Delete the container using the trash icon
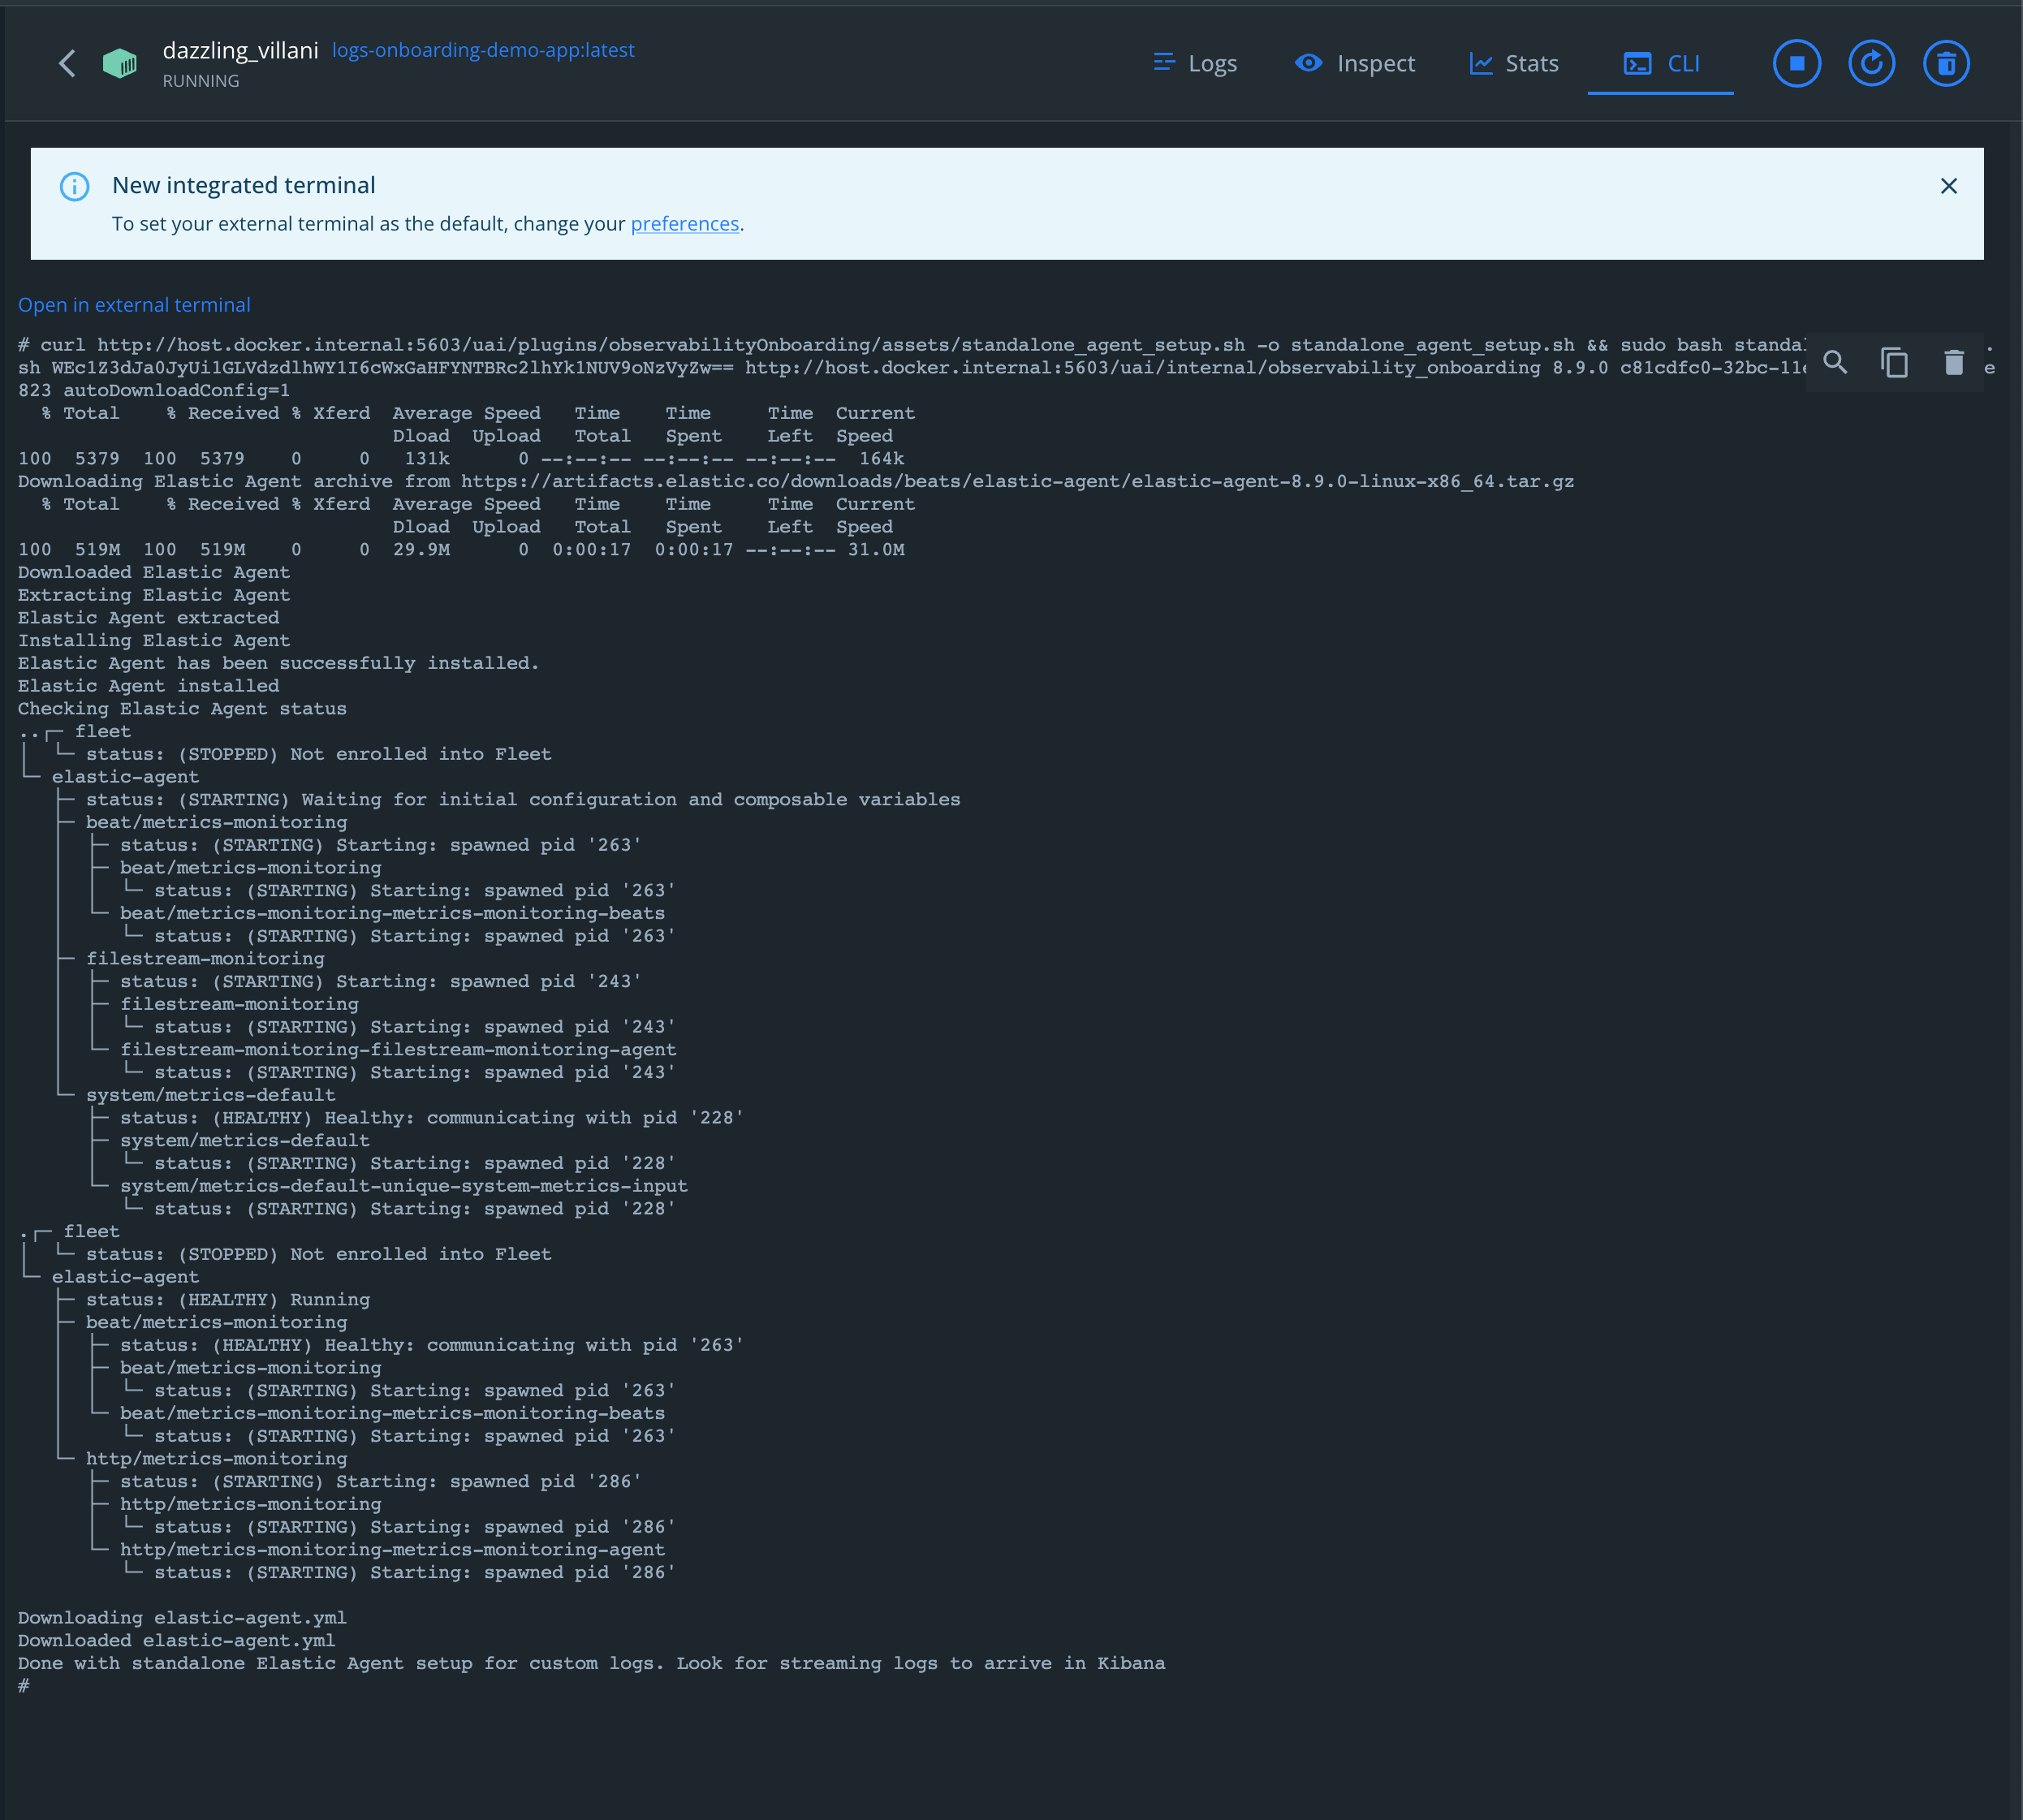Screen dimensions: 2023x1820 coord(1946,63)
